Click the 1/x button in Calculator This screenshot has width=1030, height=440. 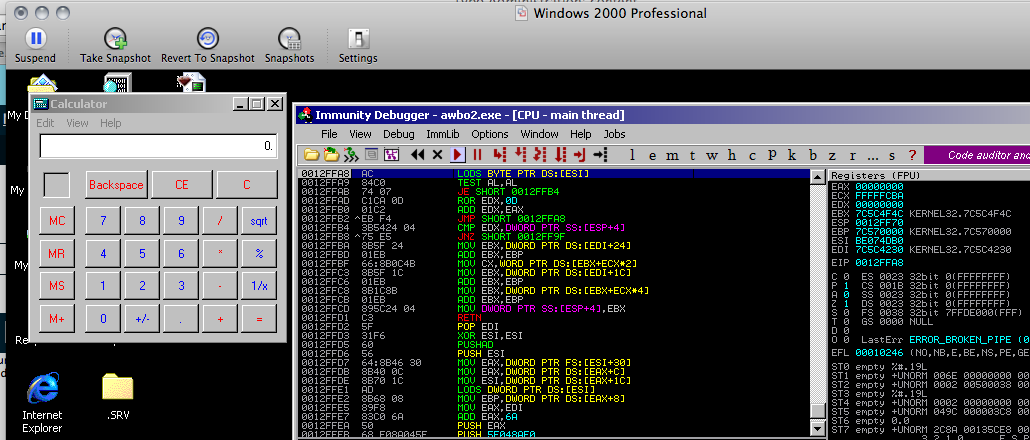click(x=259, y=286)
